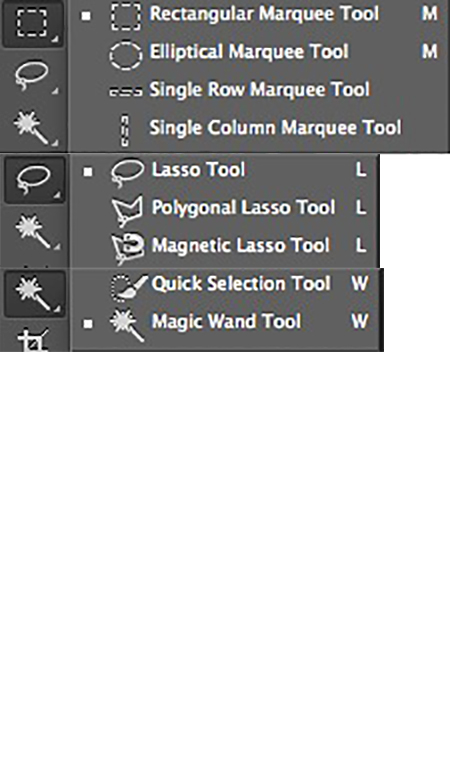Viewport: 450px width, 770px height.
Task: Click the flyout triangle on the highlighted Lasso button
Action: 57,195
